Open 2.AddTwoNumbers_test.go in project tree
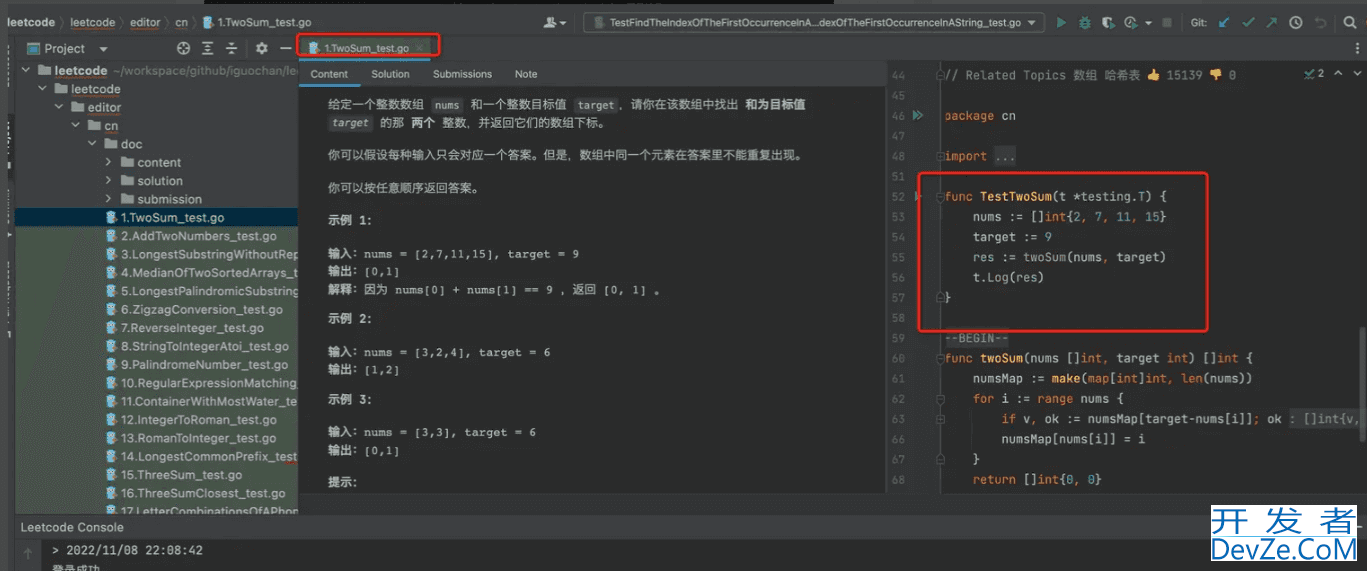 tap(198, 236)
